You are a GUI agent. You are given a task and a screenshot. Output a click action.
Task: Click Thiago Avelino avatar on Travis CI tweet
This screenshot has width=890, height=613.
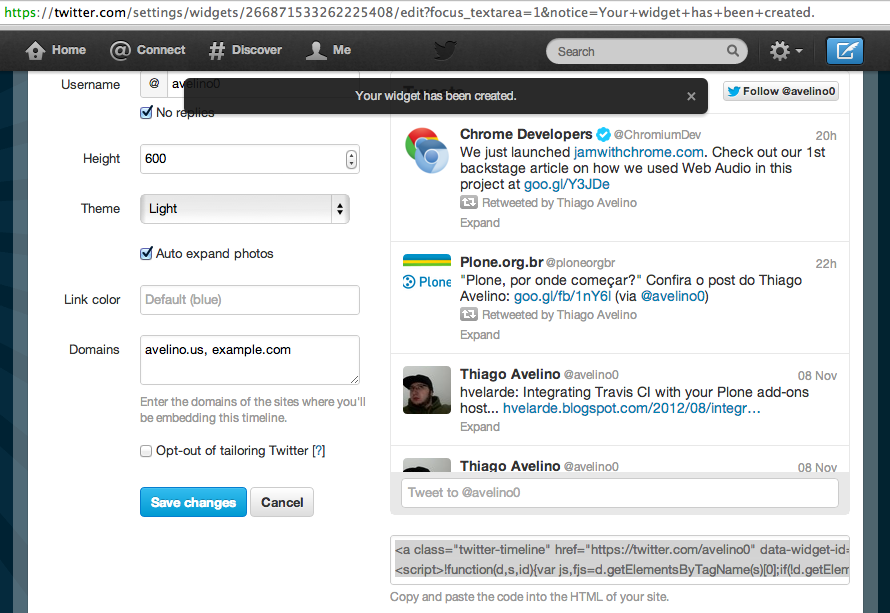427,390
